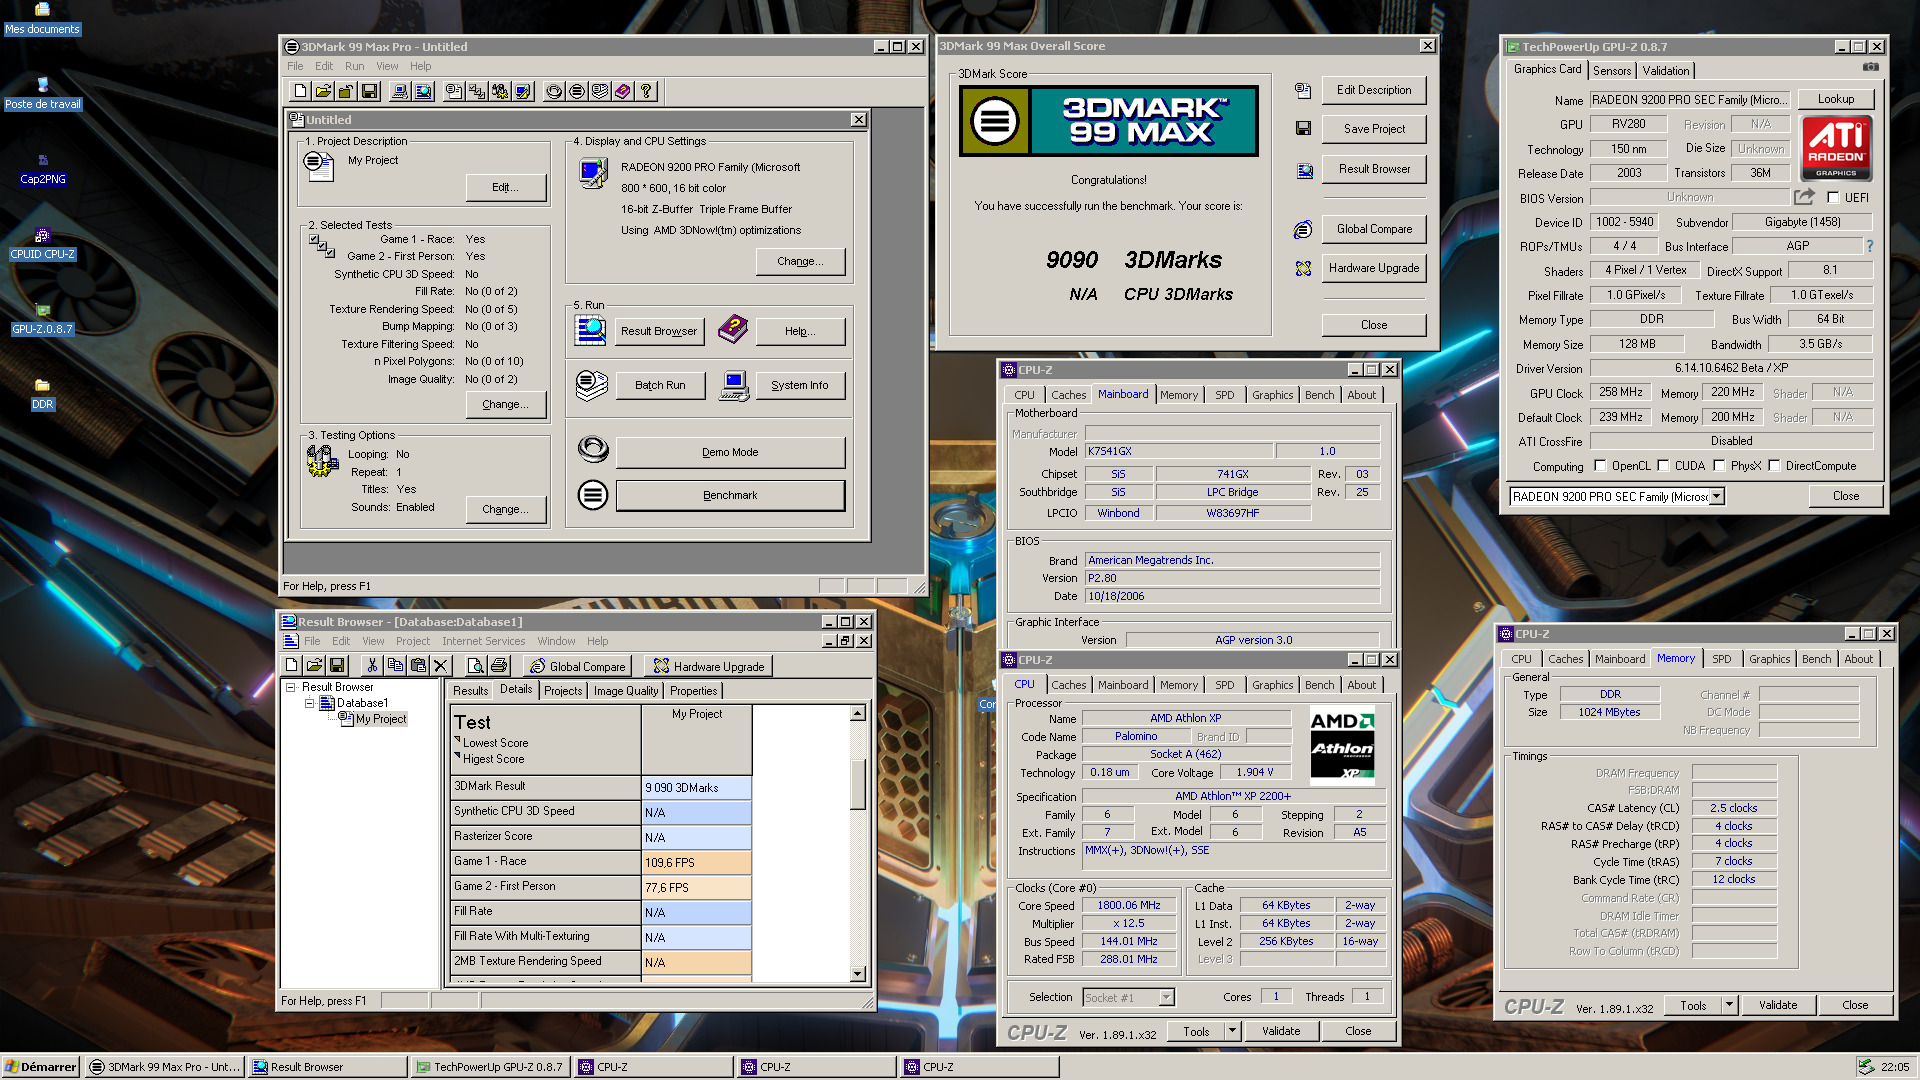1920x1080 pixels.
Task: Click Save Project in Overall Score window
Action: tap(1374, 129)
